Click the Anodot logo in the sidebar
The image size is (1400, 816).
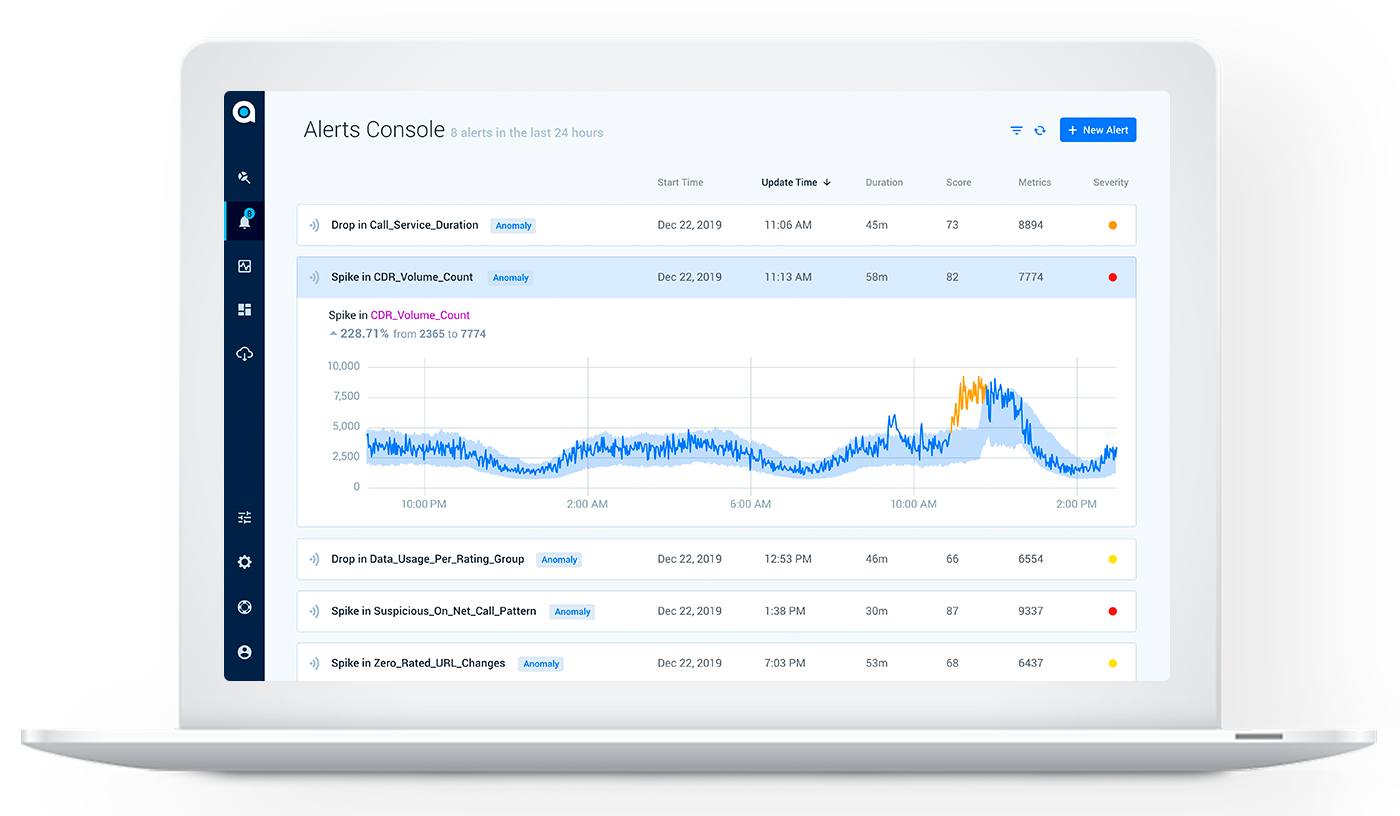coord(244,112)
